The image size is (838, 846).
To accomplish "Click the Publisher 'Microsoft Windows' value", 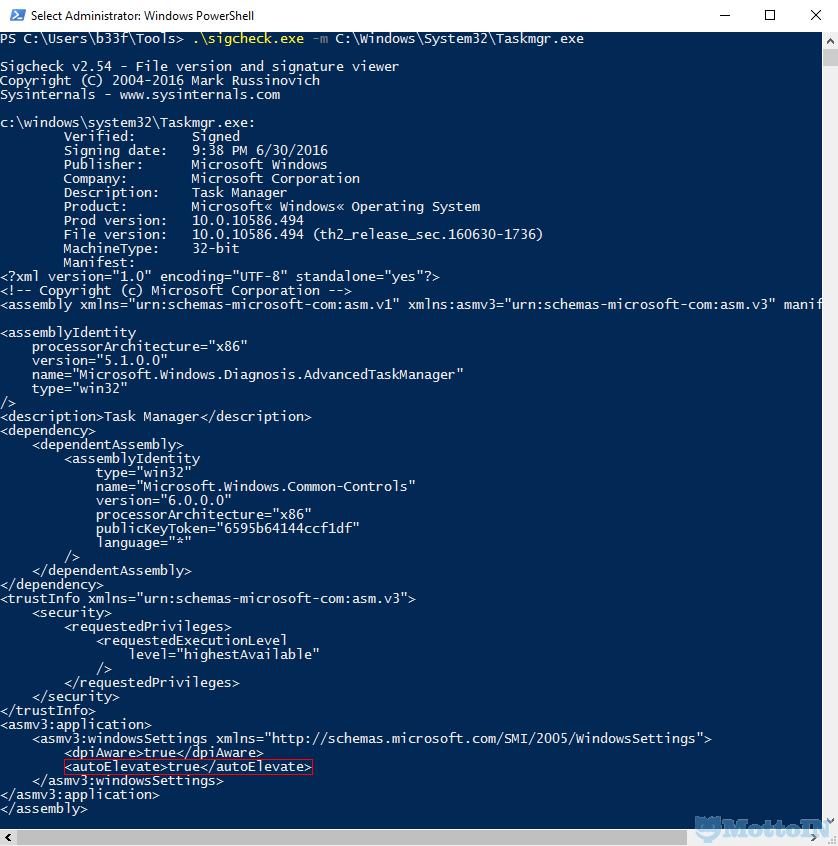I will [259, 165].
